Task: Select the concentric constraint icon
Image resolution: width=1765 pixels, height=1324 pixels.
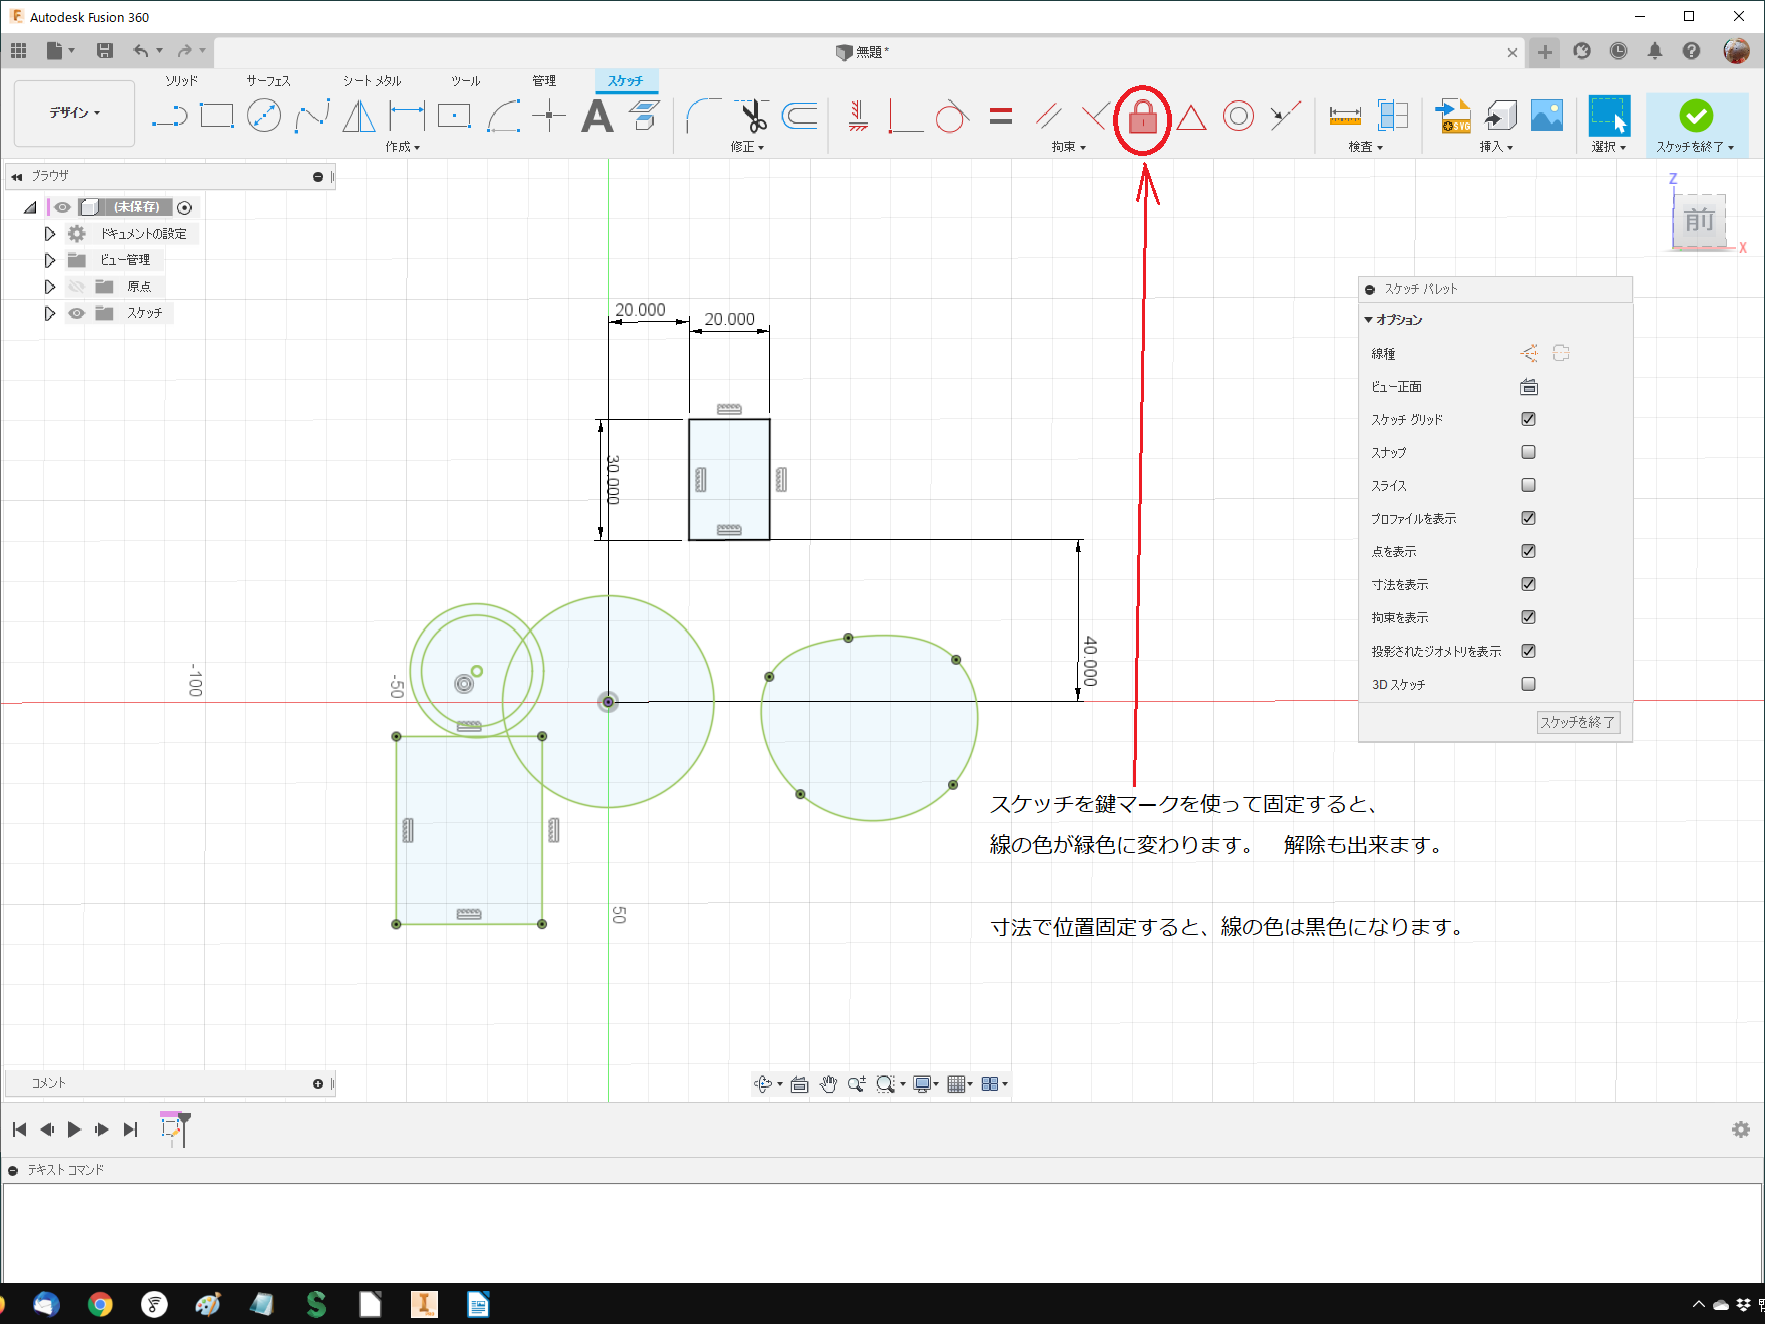Action: coord(1238,117)
